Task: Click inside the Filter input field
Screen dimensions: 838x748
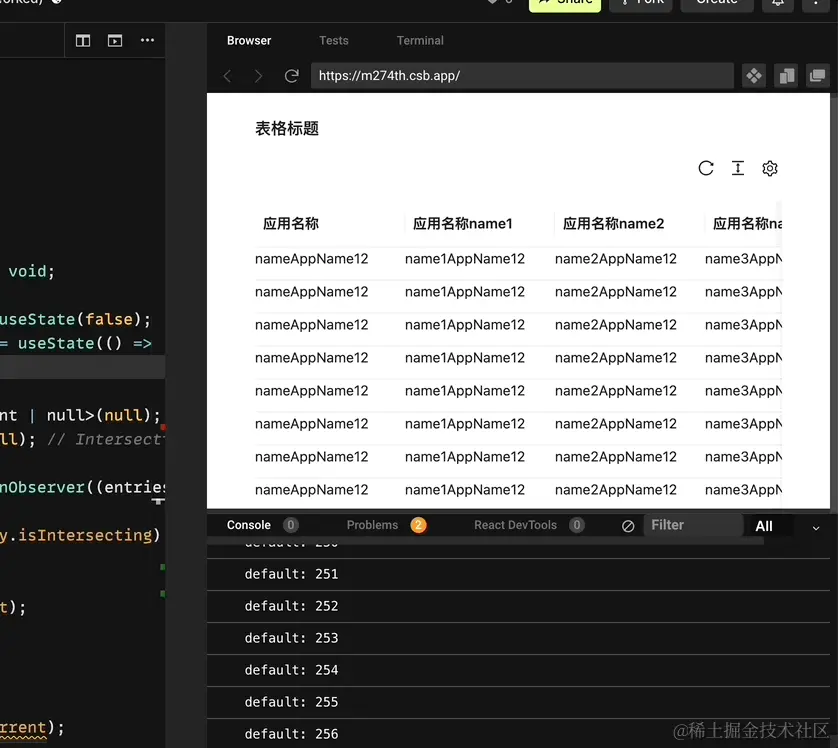Action: [690, 524]
